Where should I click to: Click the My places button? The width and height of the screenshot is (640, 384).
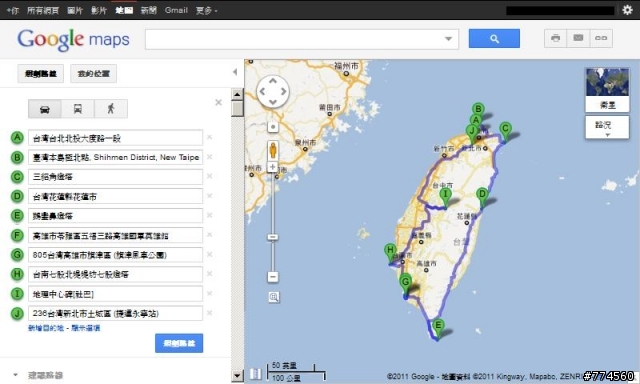pos(93,74)
